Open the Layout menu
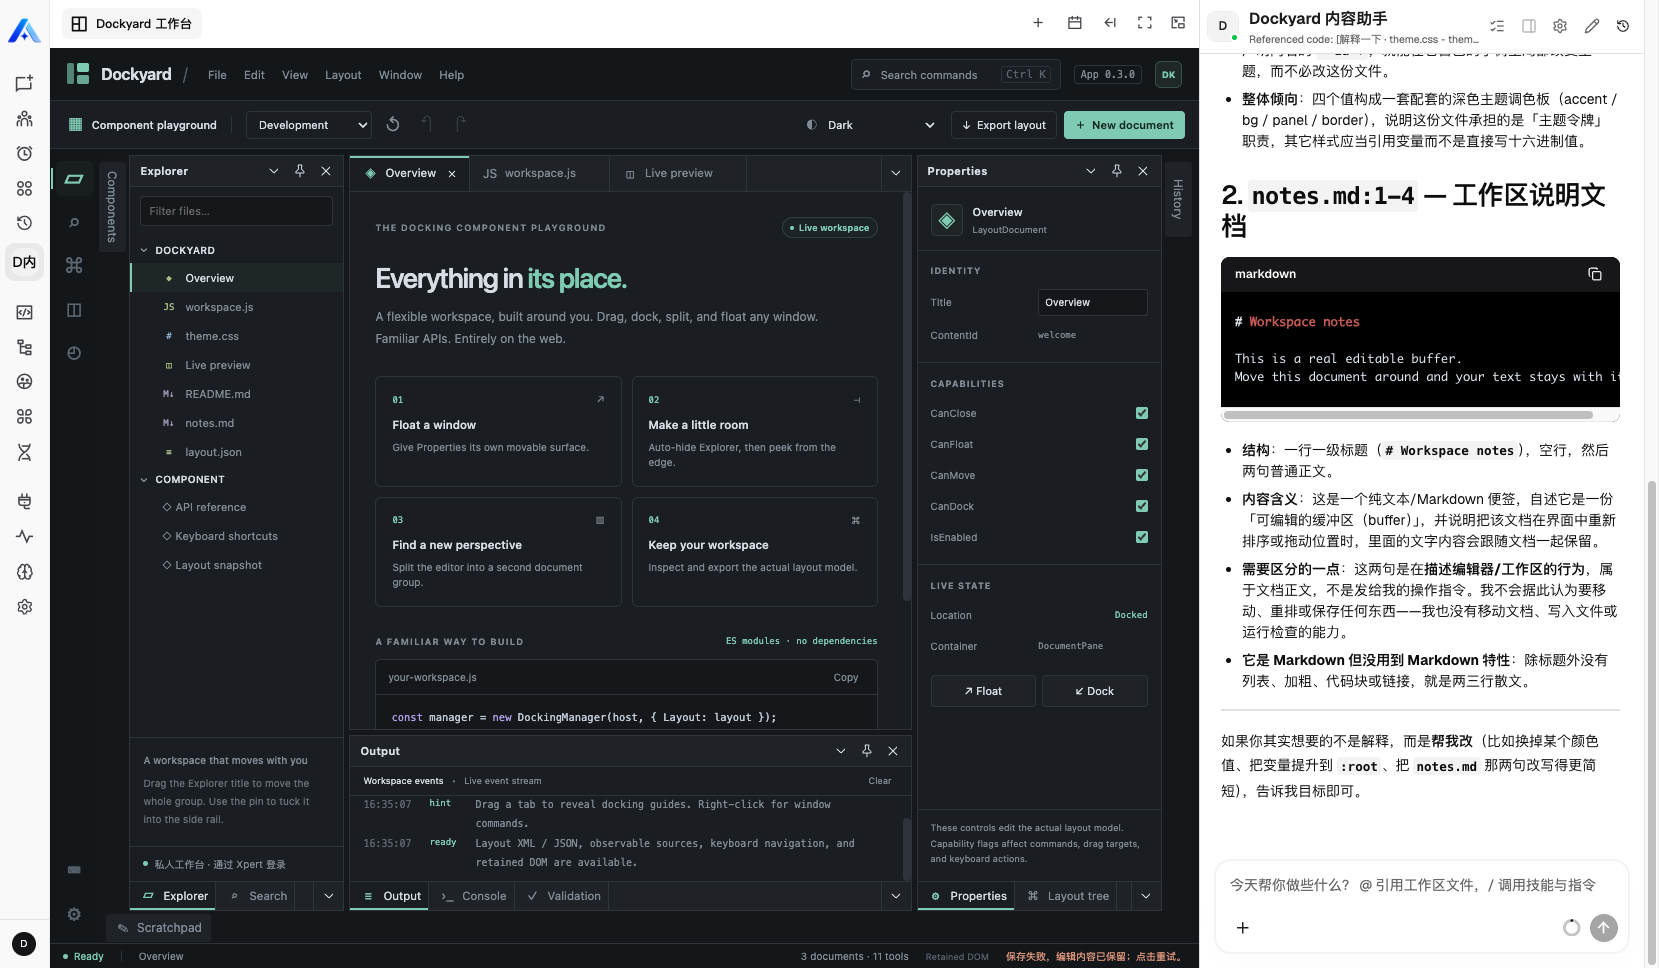1659x968 pixels. click(343, 75)
